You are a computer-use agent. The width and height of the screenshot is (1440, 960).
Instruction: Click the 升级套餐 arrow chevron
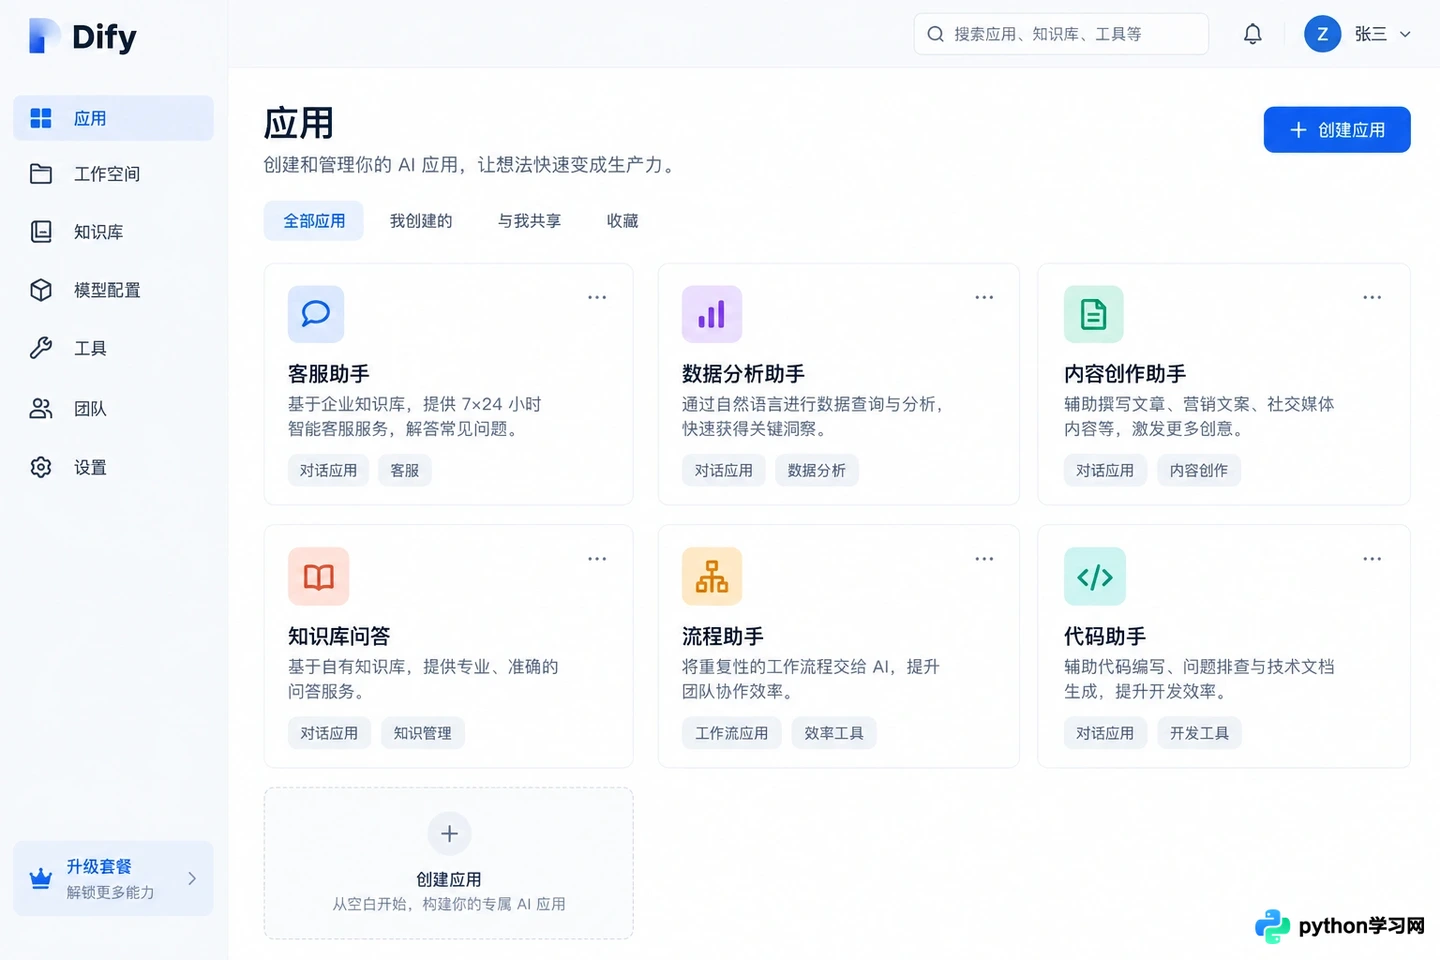point(192,879)
